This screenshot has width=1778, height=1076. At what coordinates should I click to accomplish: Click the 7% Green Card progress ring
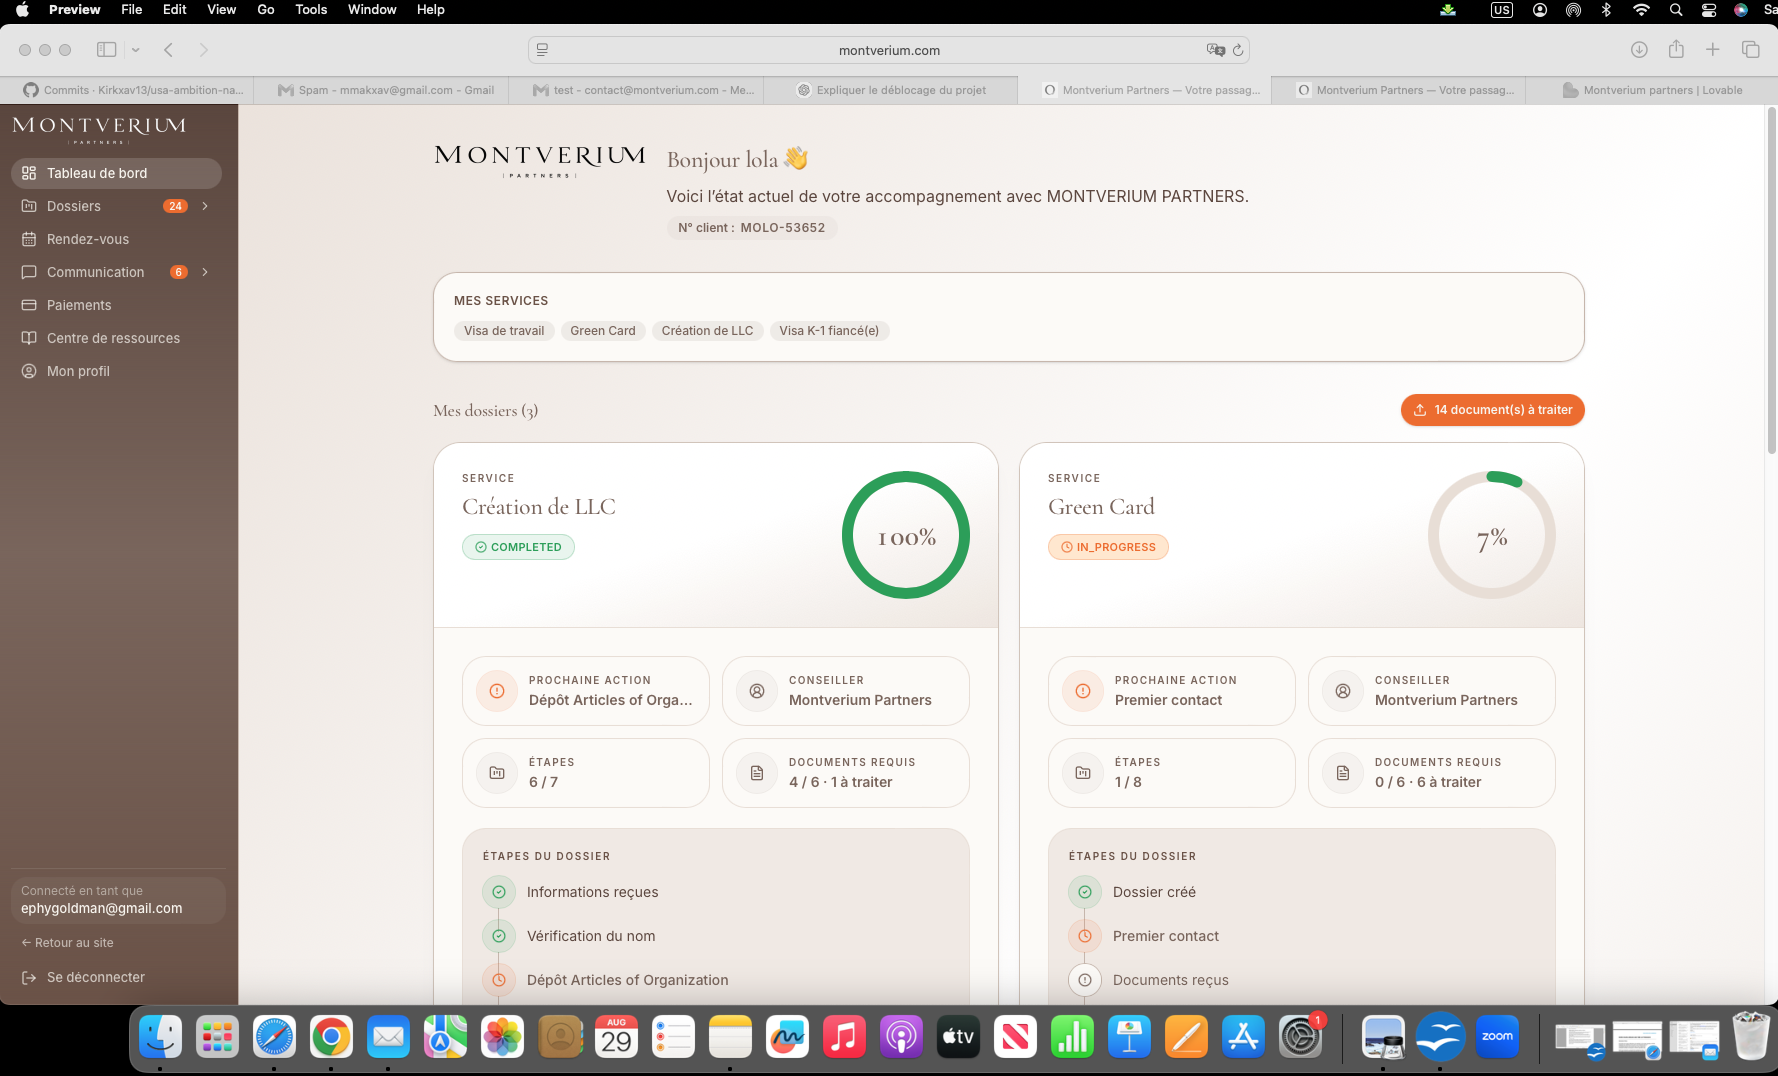1492,535
